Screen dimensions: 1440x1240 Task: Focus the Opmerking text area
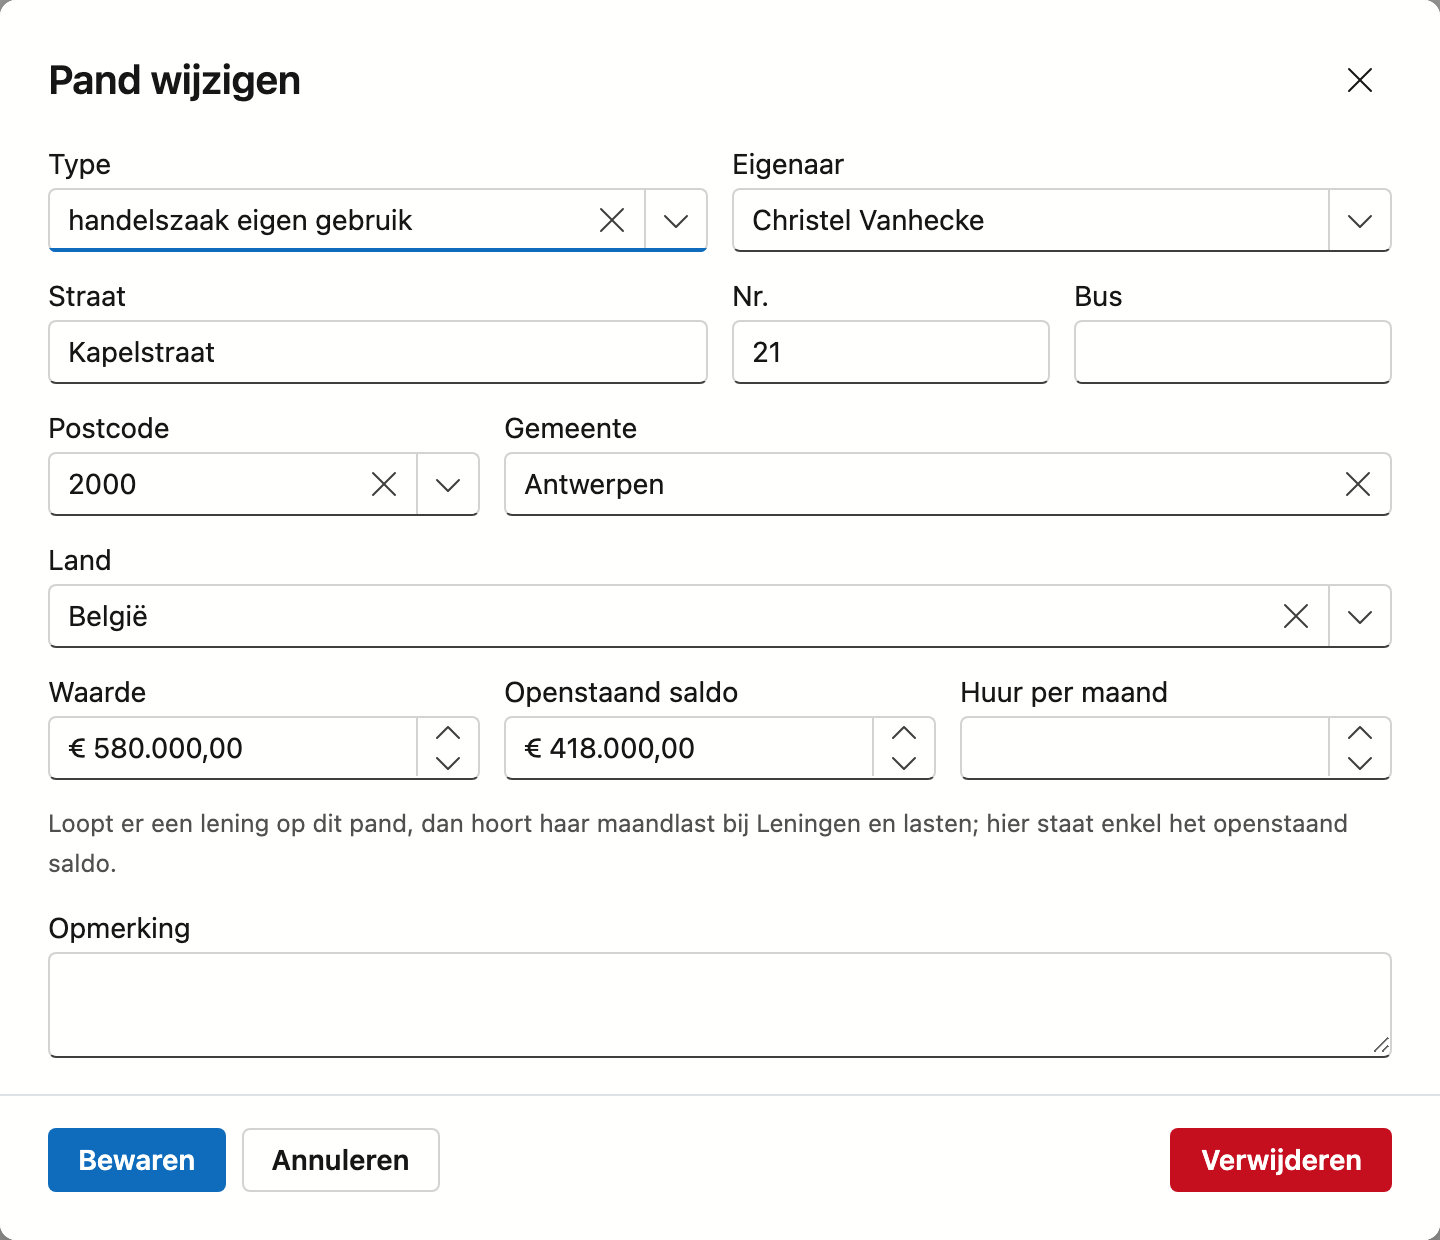[x=720, y=1005]
